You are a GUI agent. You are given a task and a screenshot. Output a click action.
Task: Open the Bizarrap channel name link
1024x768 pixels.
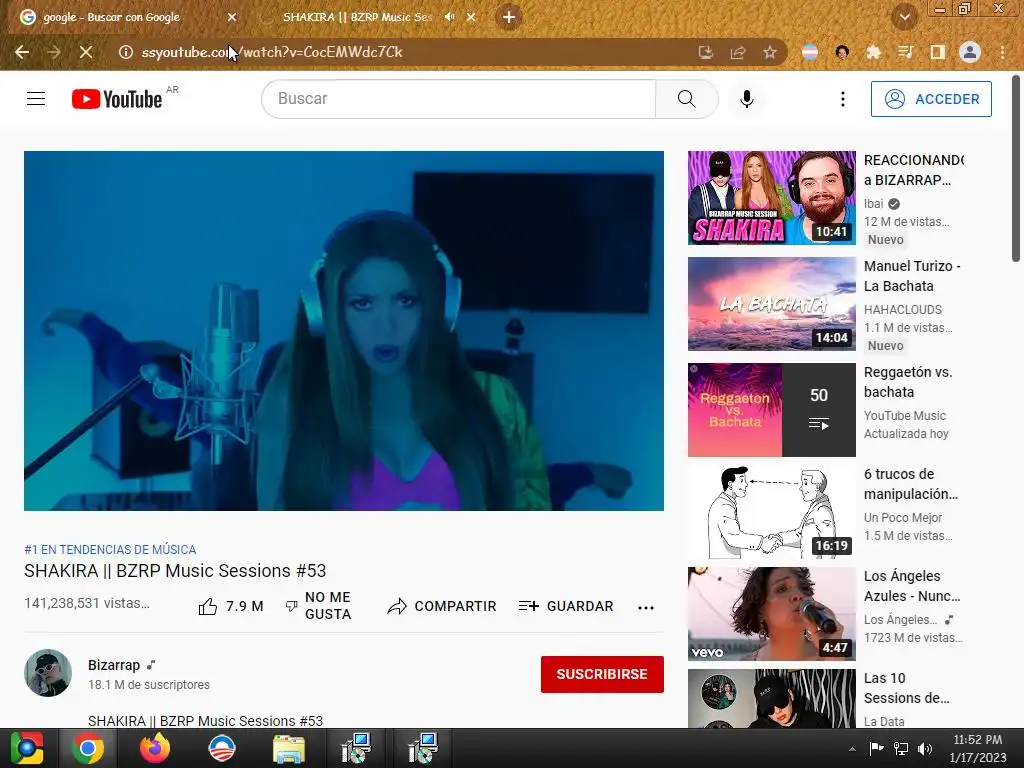click(x=114, y=665)
